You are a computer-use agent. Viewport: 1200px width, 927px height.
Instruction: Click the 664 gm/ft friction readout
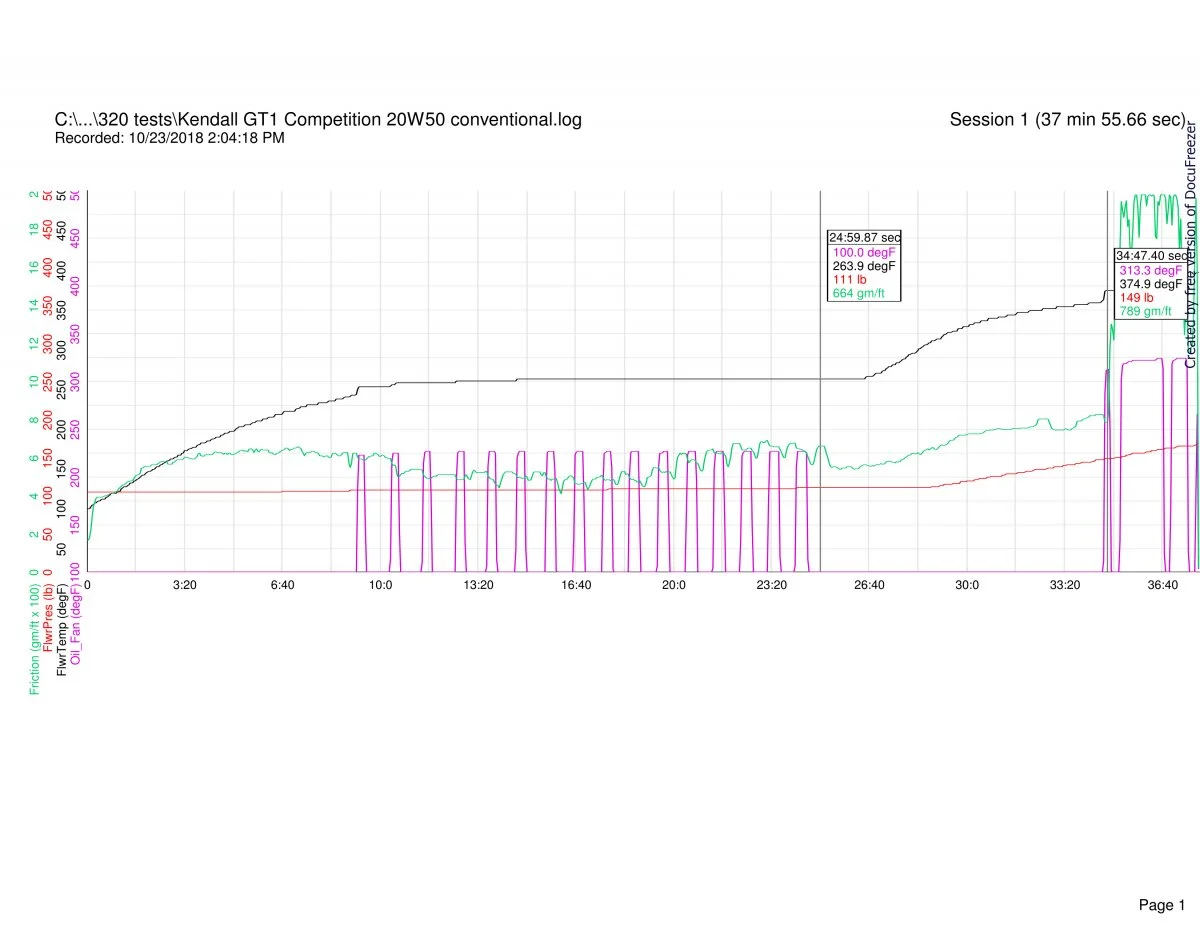[x=851, y=294]
